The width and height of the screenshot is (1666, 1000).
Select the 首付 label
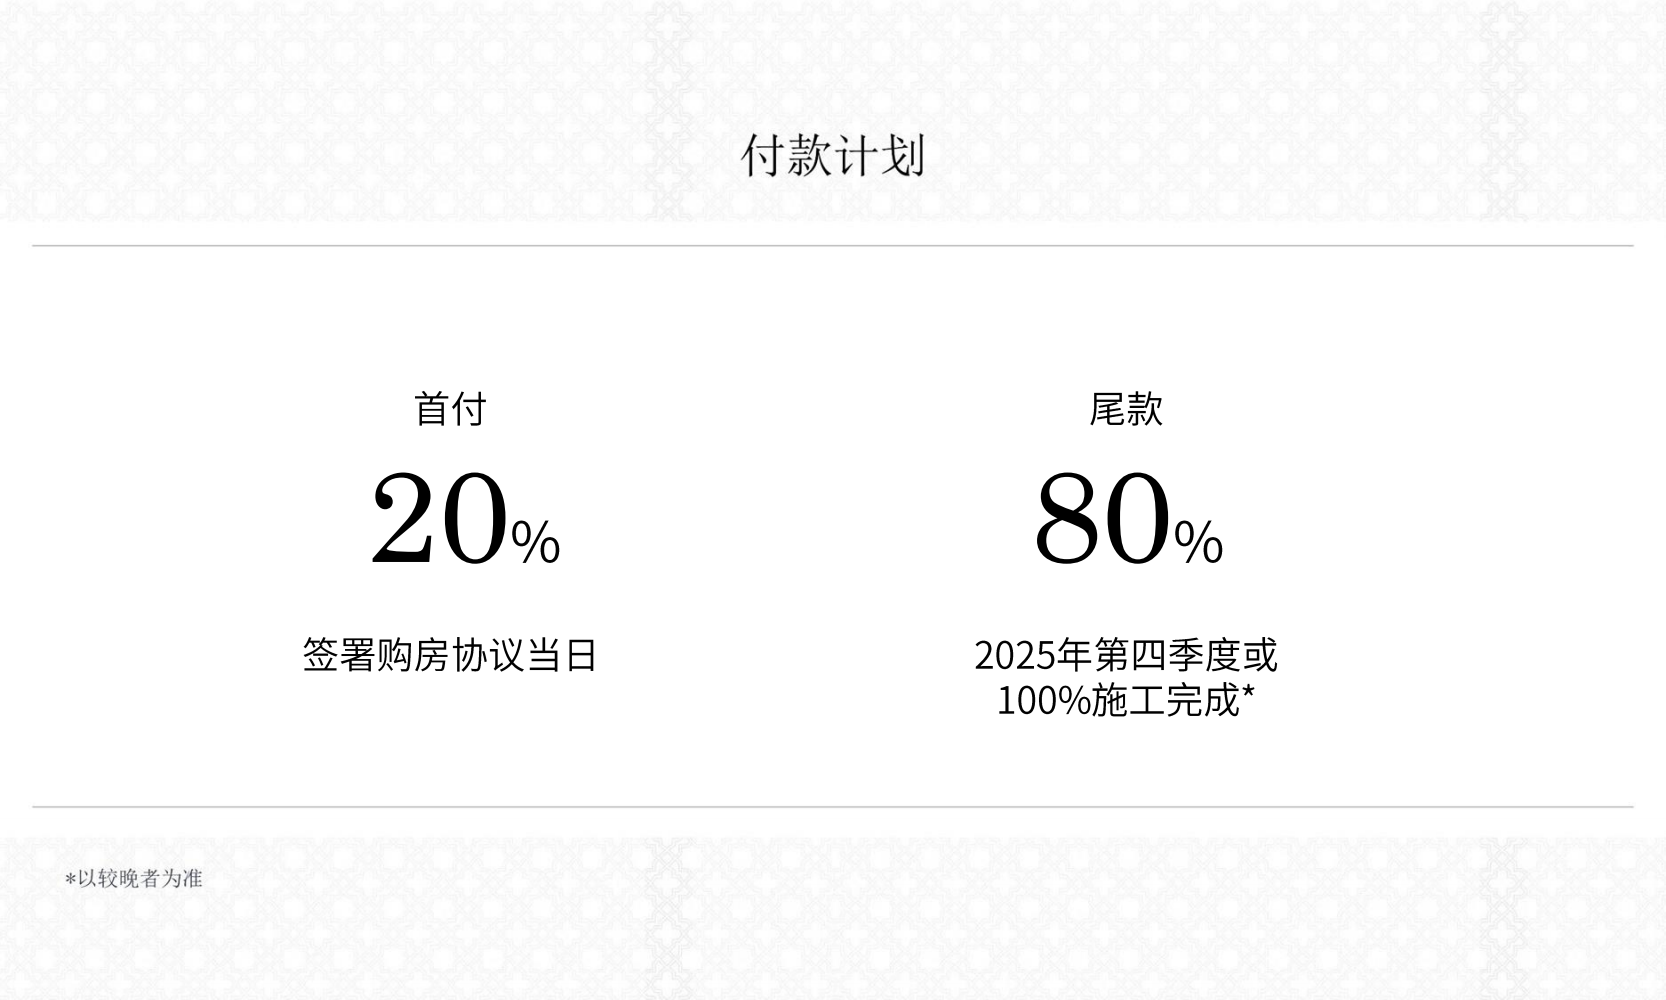click(x=450, y=409)
